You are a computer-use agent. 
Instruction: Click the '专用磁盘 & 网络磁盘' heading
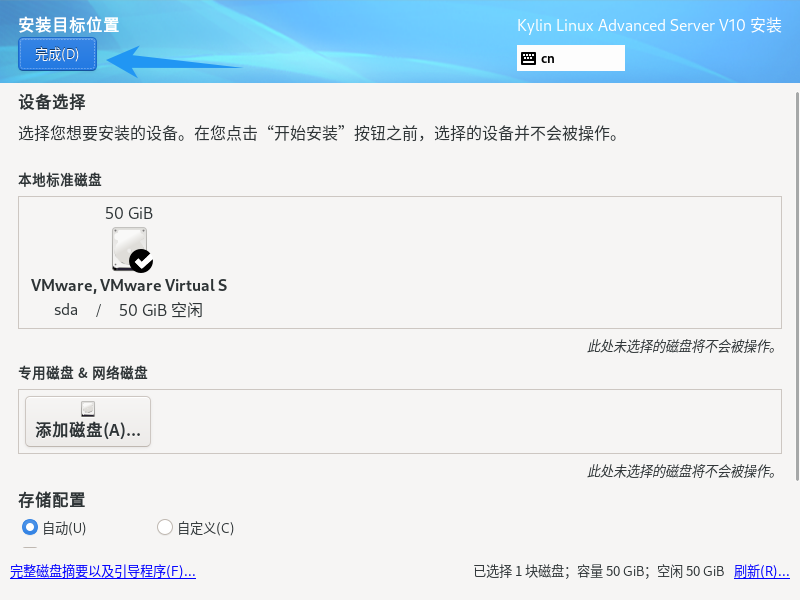point(83,373)
